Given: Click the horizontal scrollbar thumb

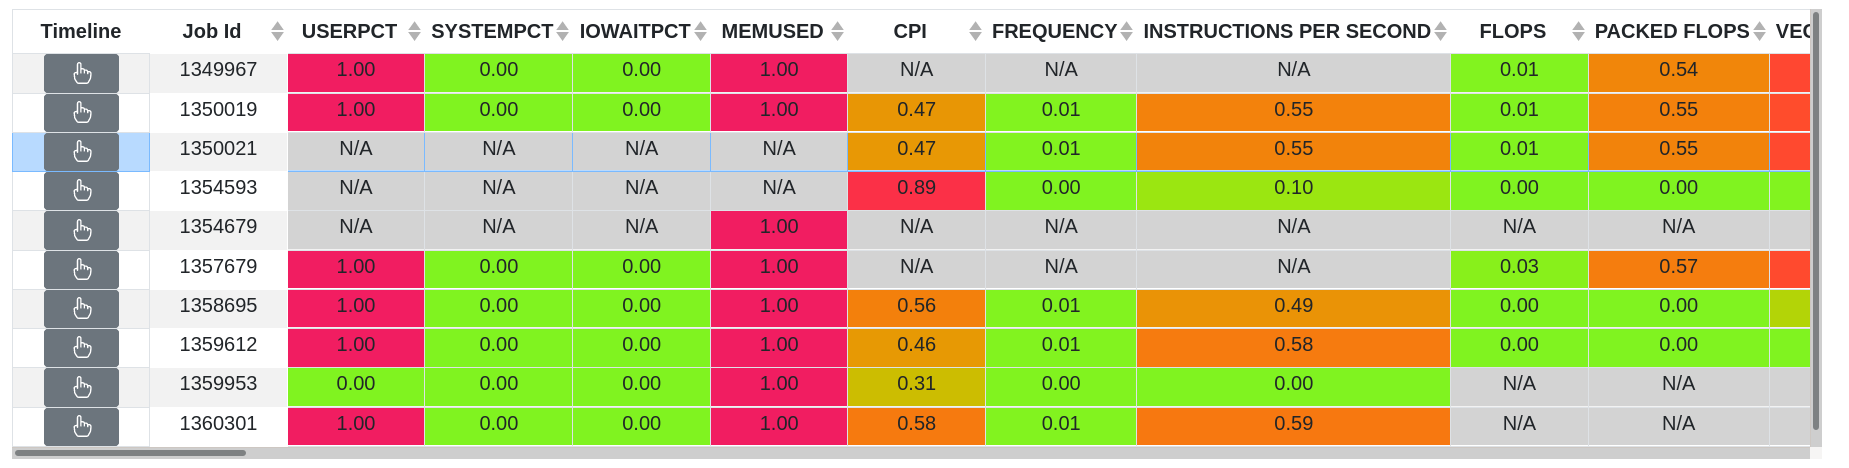Looking at the screenshot, I should 130,453.
